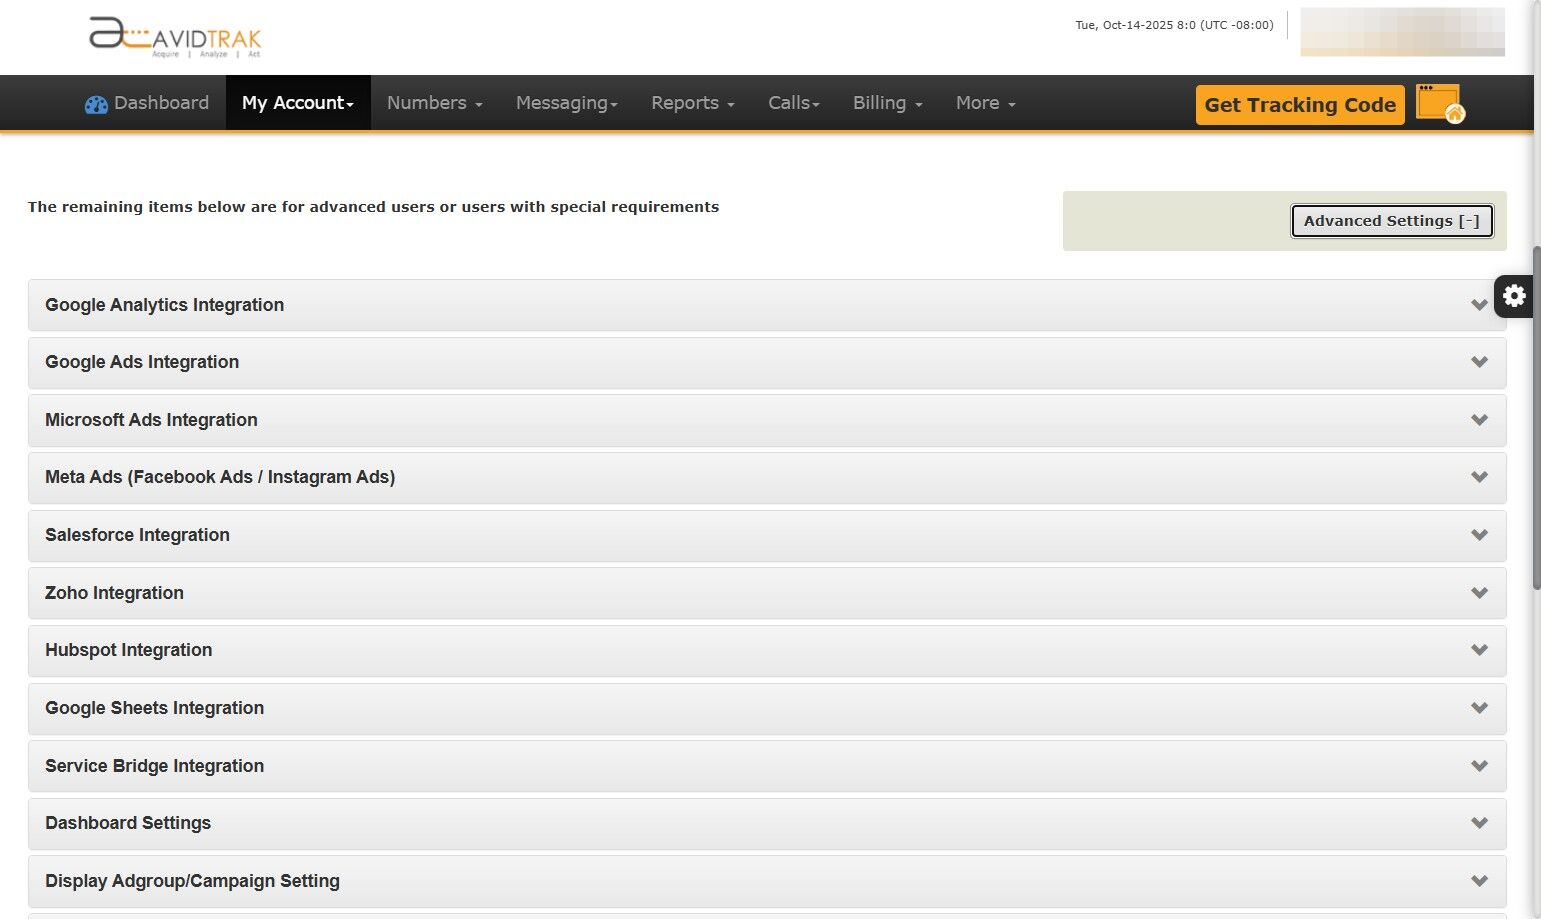Click the date and time text
1541x919 pixels.
pyautogui.click(x=1174, y=25)
